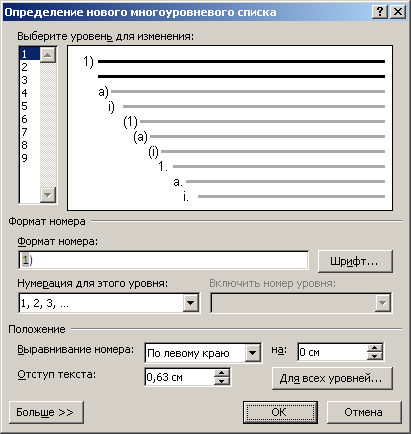
Task: Click the help question mark button
Action: click(x=380, y=12)
